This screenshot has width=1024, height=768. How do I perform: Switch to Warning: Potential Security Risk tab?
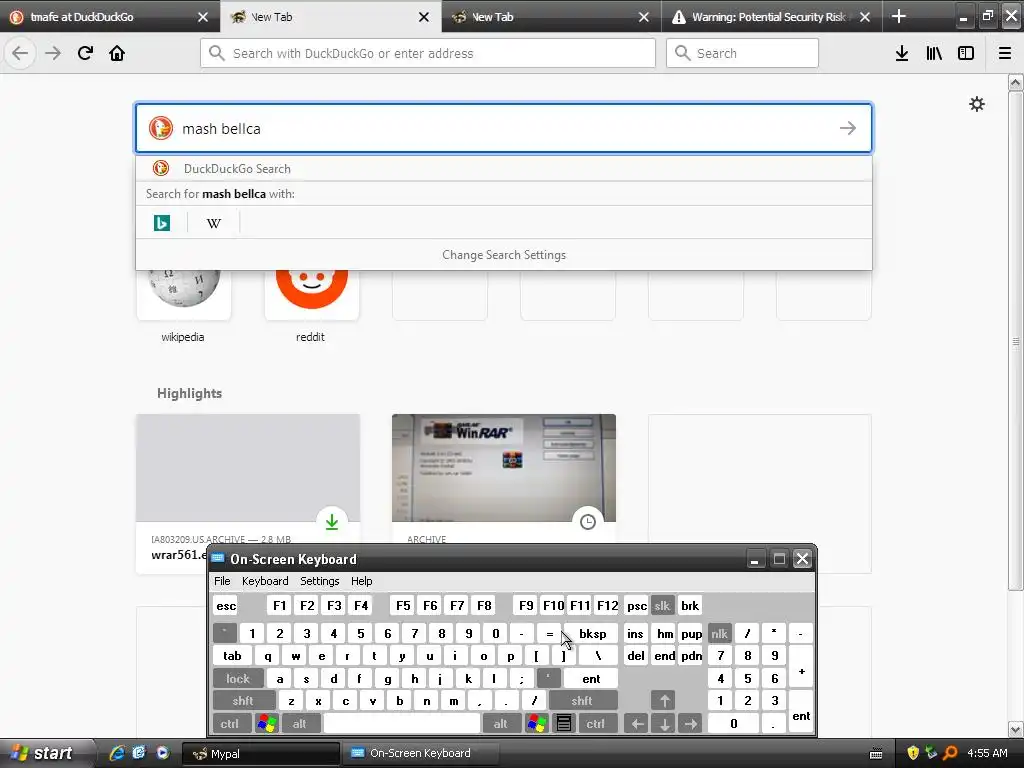pyautogui.click(x=772, y=16)
